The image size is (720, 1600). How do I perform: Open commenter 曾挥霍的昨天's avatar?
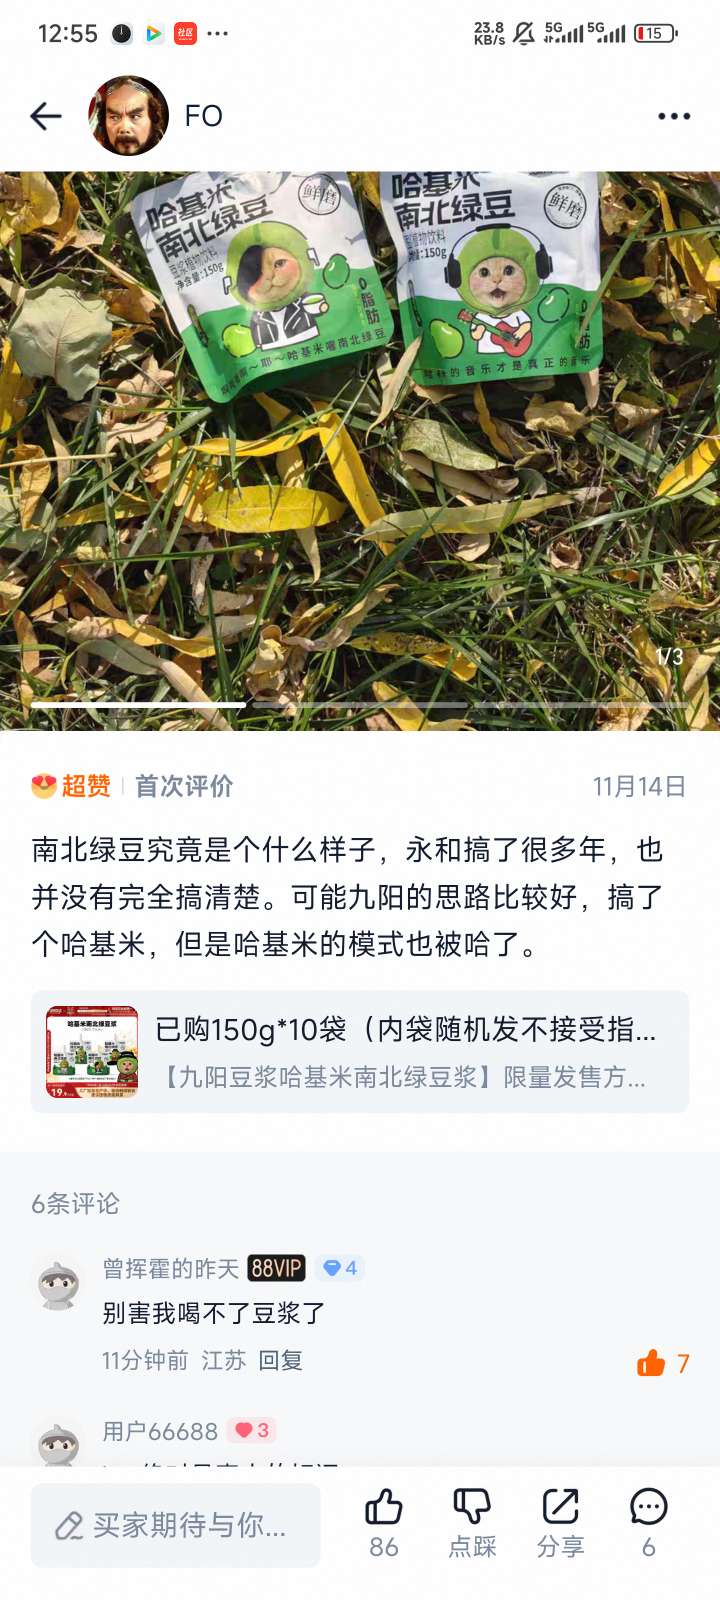(59, 1285)
